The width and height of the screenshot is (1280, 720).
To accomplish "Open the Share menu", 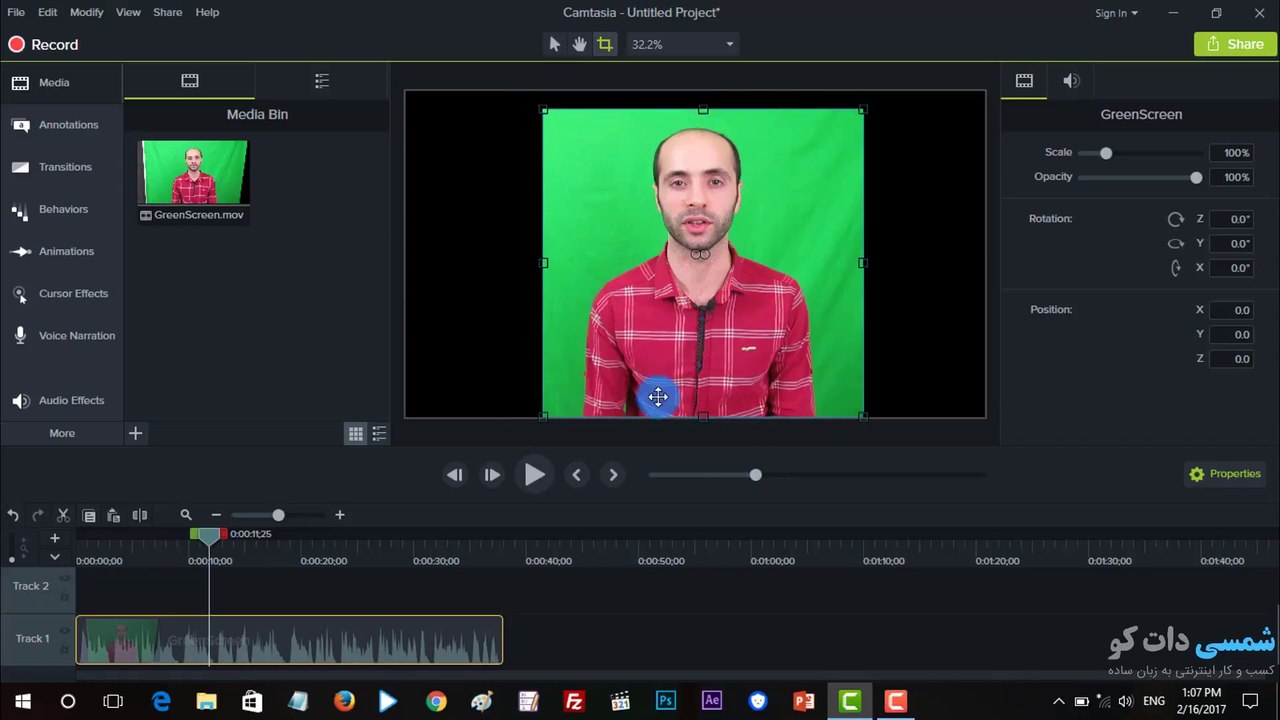I will [168, 12].
